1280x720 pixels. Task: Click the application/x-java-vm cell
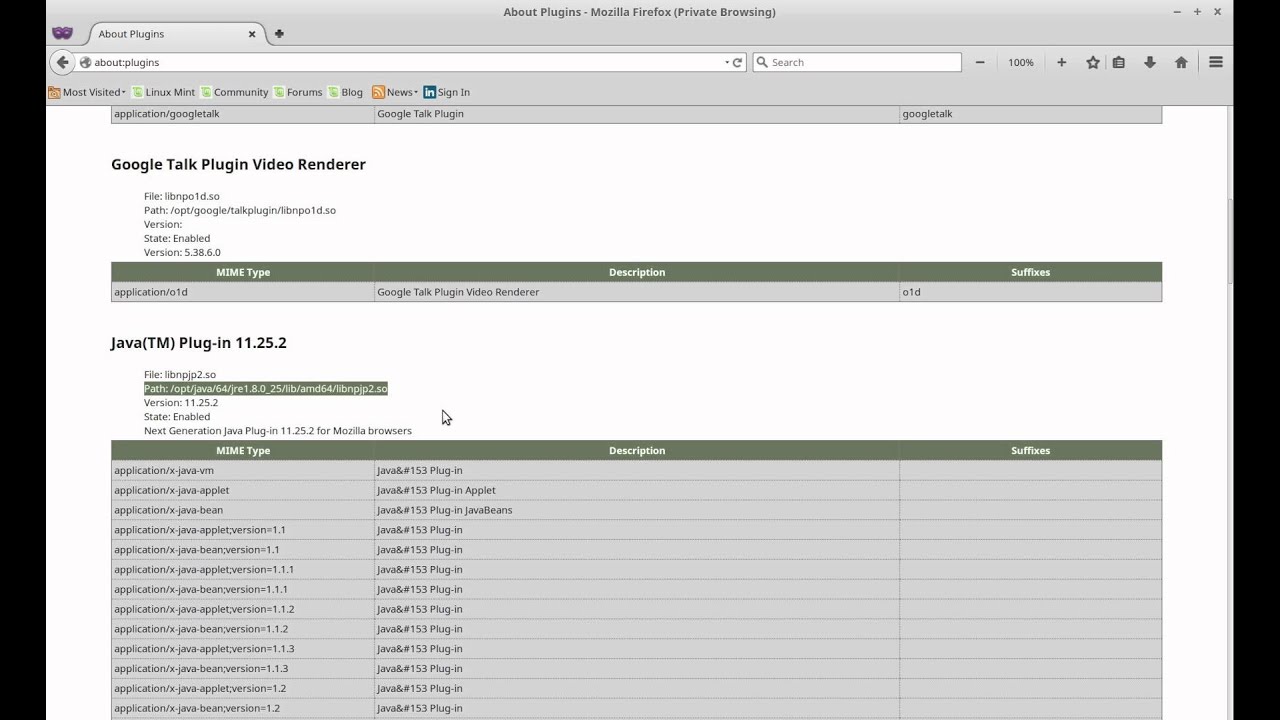[243, 470]
